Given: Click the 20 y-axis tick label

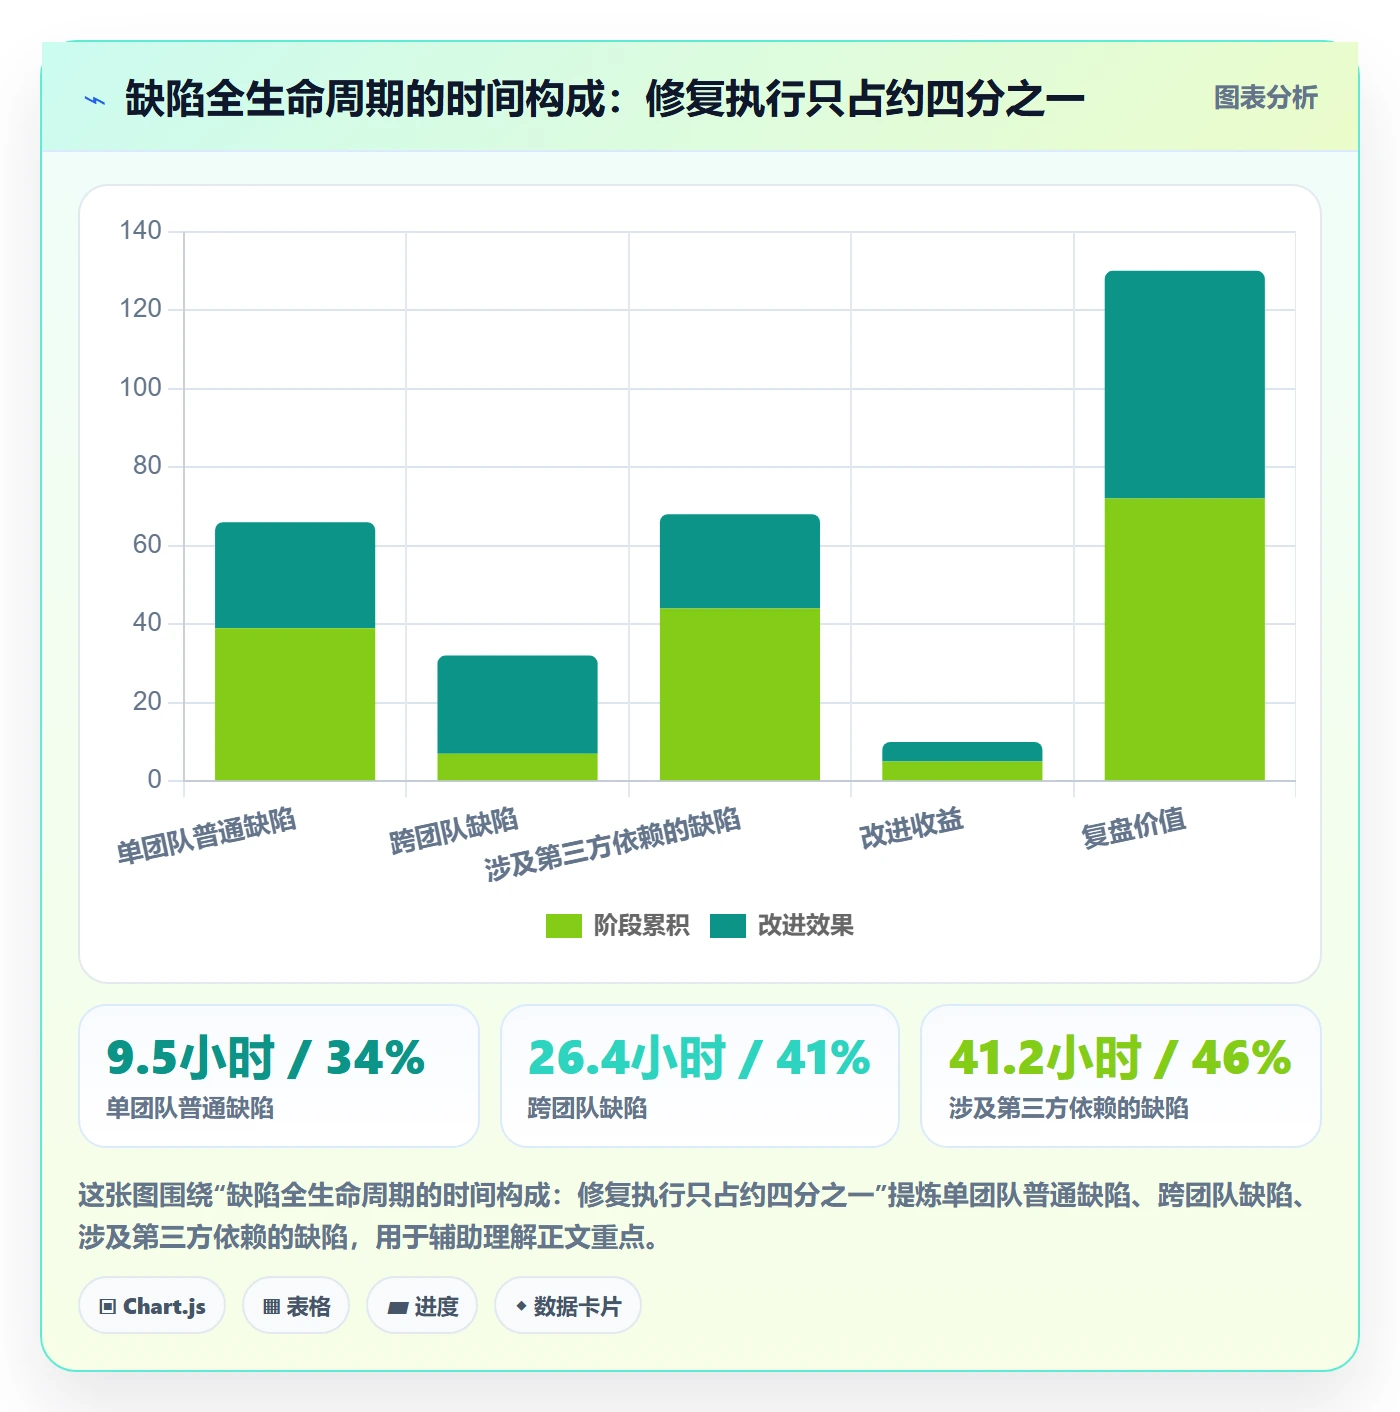Looking at the screenshot, I should click(147, 702).
